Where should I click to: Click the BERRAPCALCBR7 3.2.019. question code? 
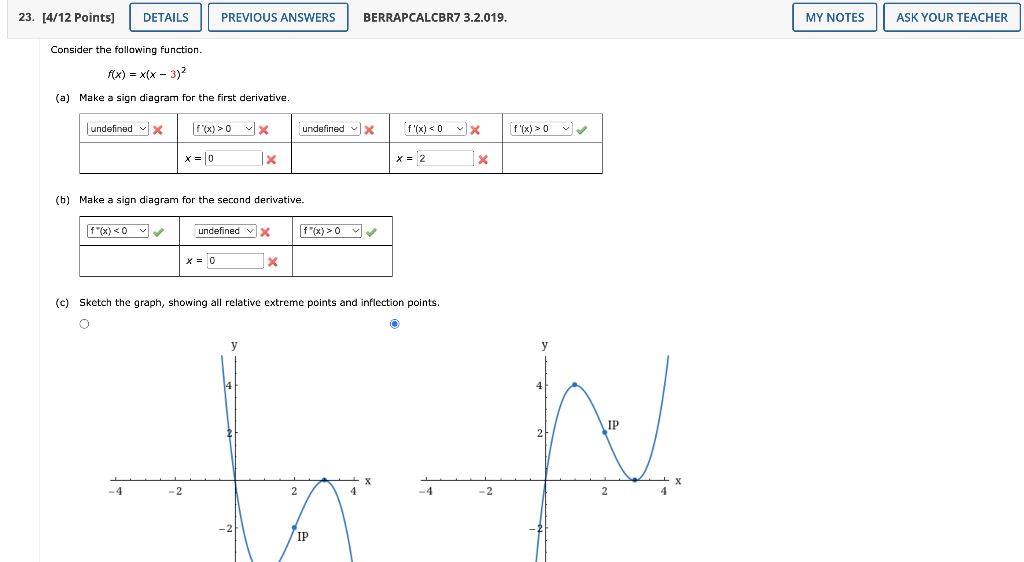435,18
